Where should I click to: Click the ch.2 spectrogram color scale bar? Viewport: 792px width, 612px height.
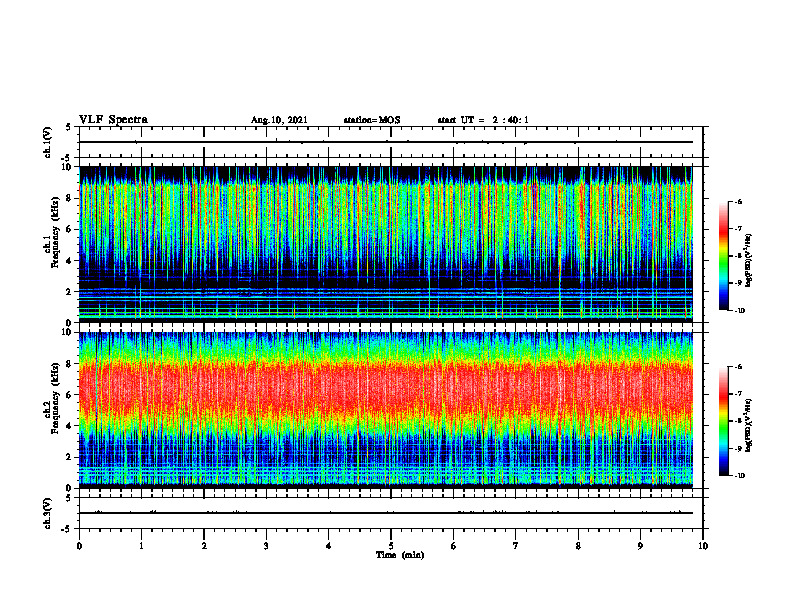click(x=724, y=421)
